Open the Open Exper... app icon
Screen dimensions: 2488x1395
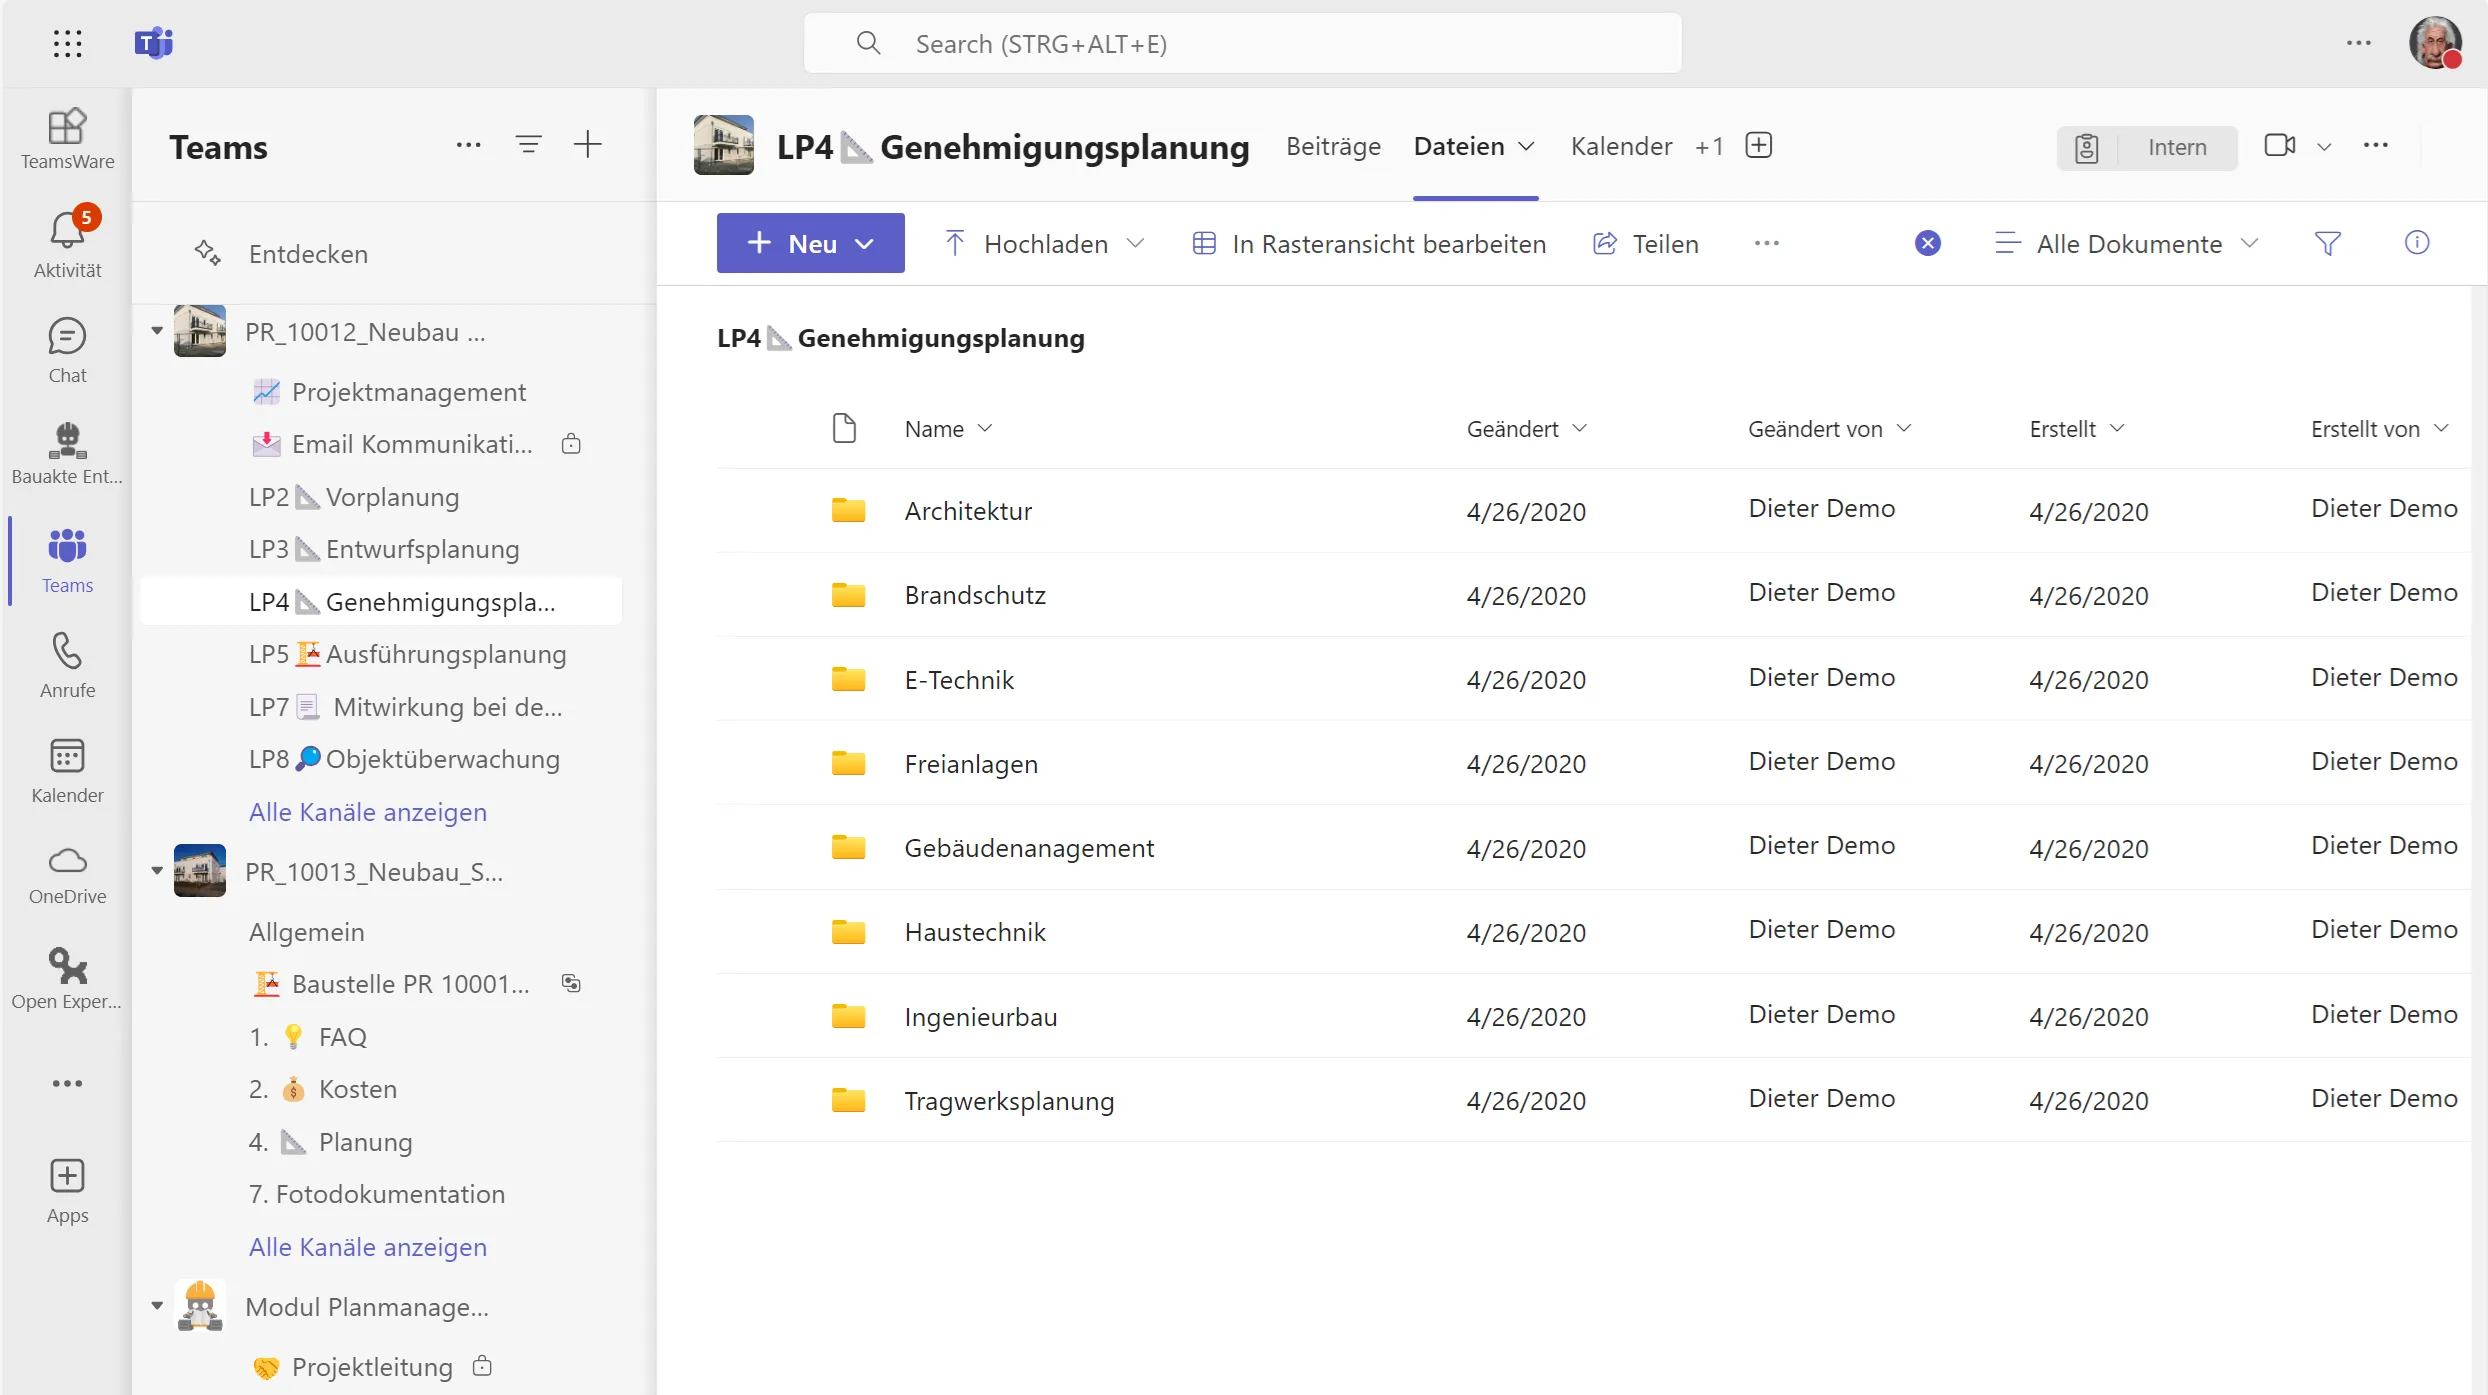[67, 980]
